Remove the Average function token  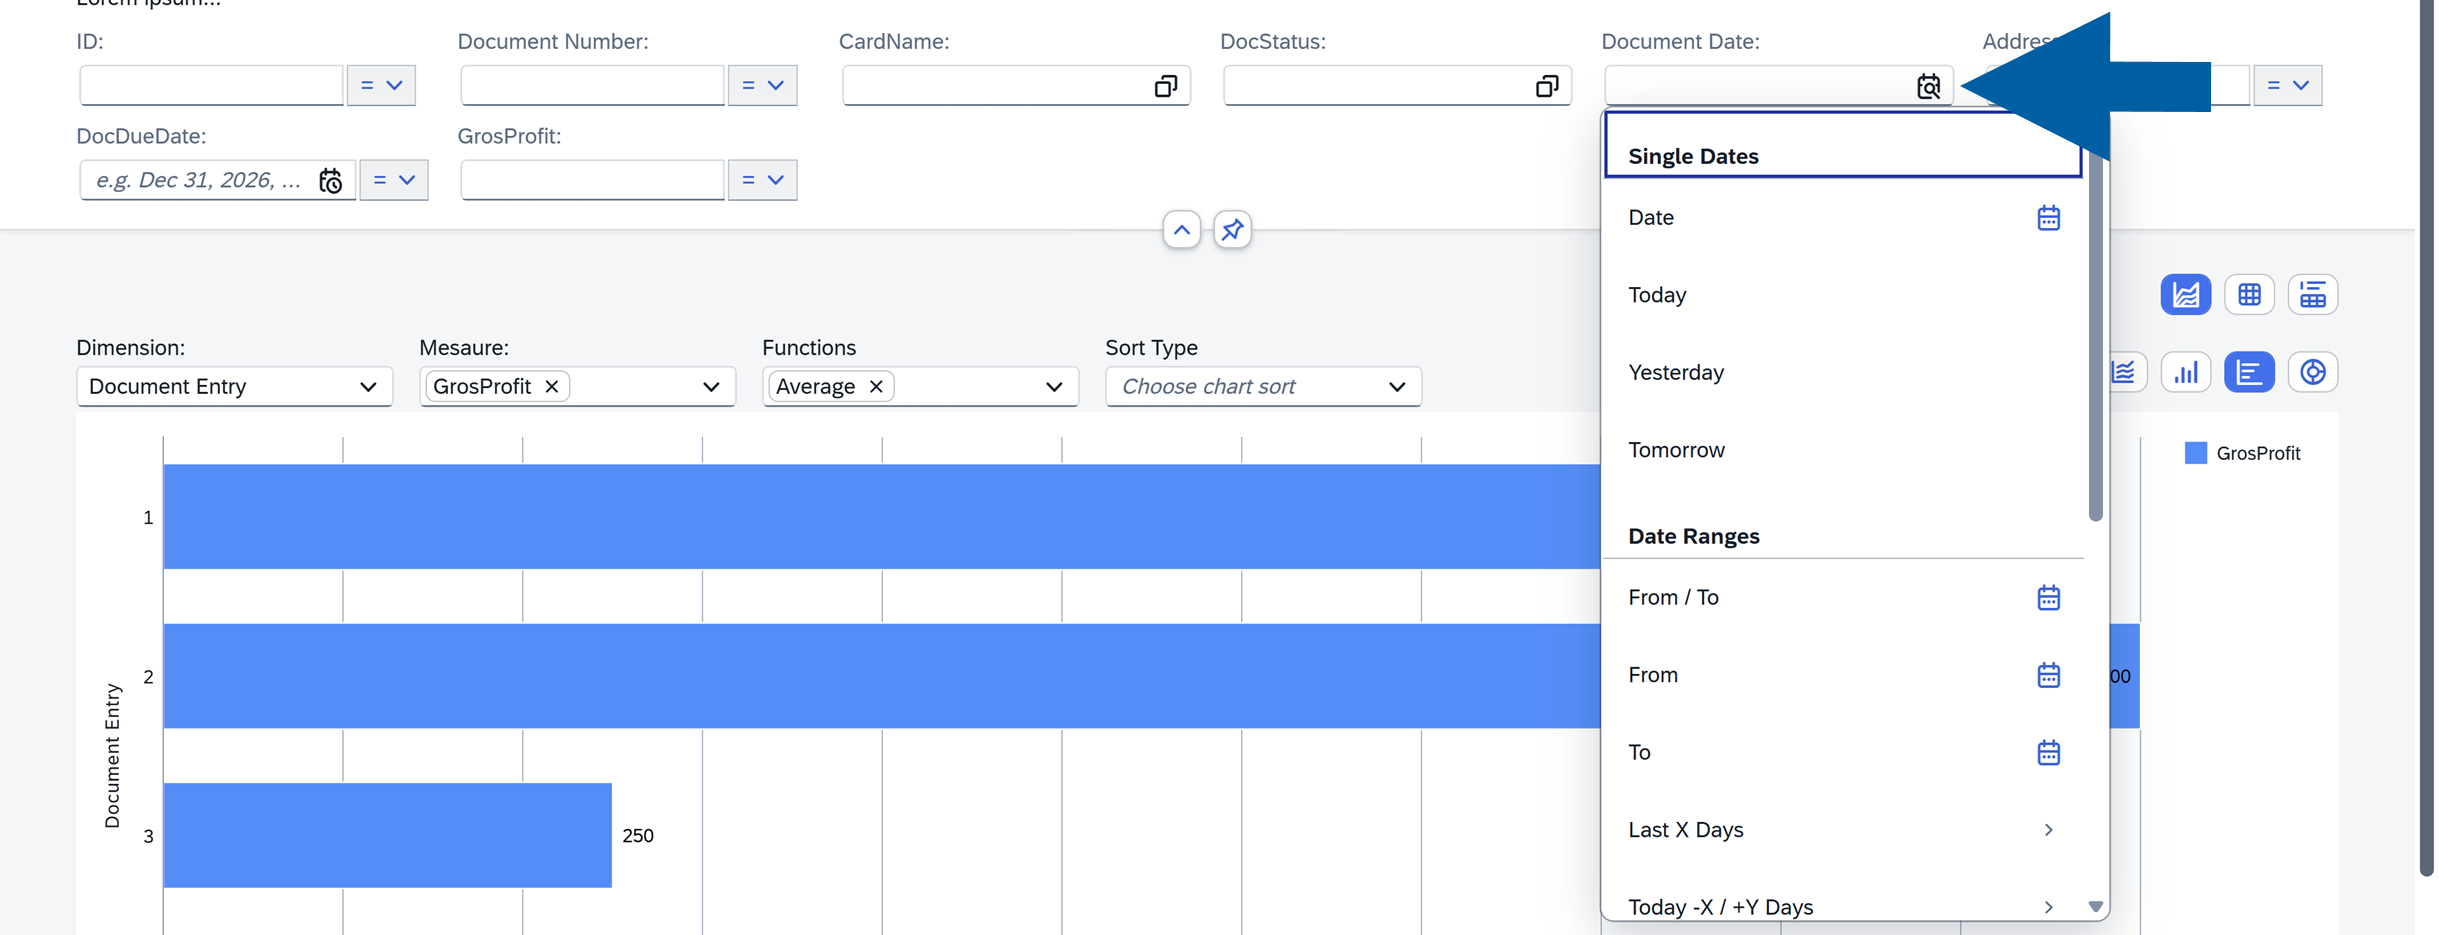[x=876, y=386]
